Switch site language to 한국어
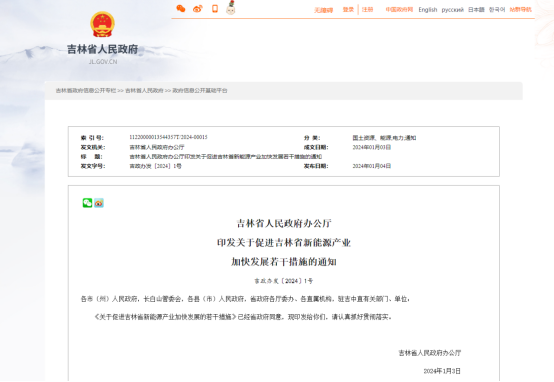This screenshot has height=382, width=554. tap(497, 10)
